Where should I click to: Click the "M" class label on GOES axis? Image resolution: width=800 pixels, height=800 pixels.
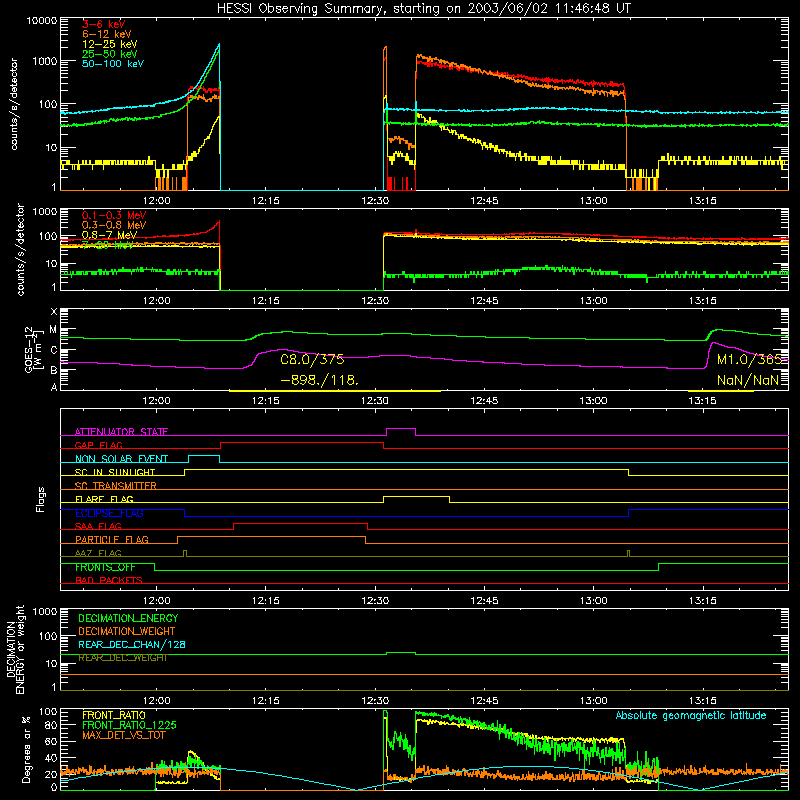click(53, 330)
